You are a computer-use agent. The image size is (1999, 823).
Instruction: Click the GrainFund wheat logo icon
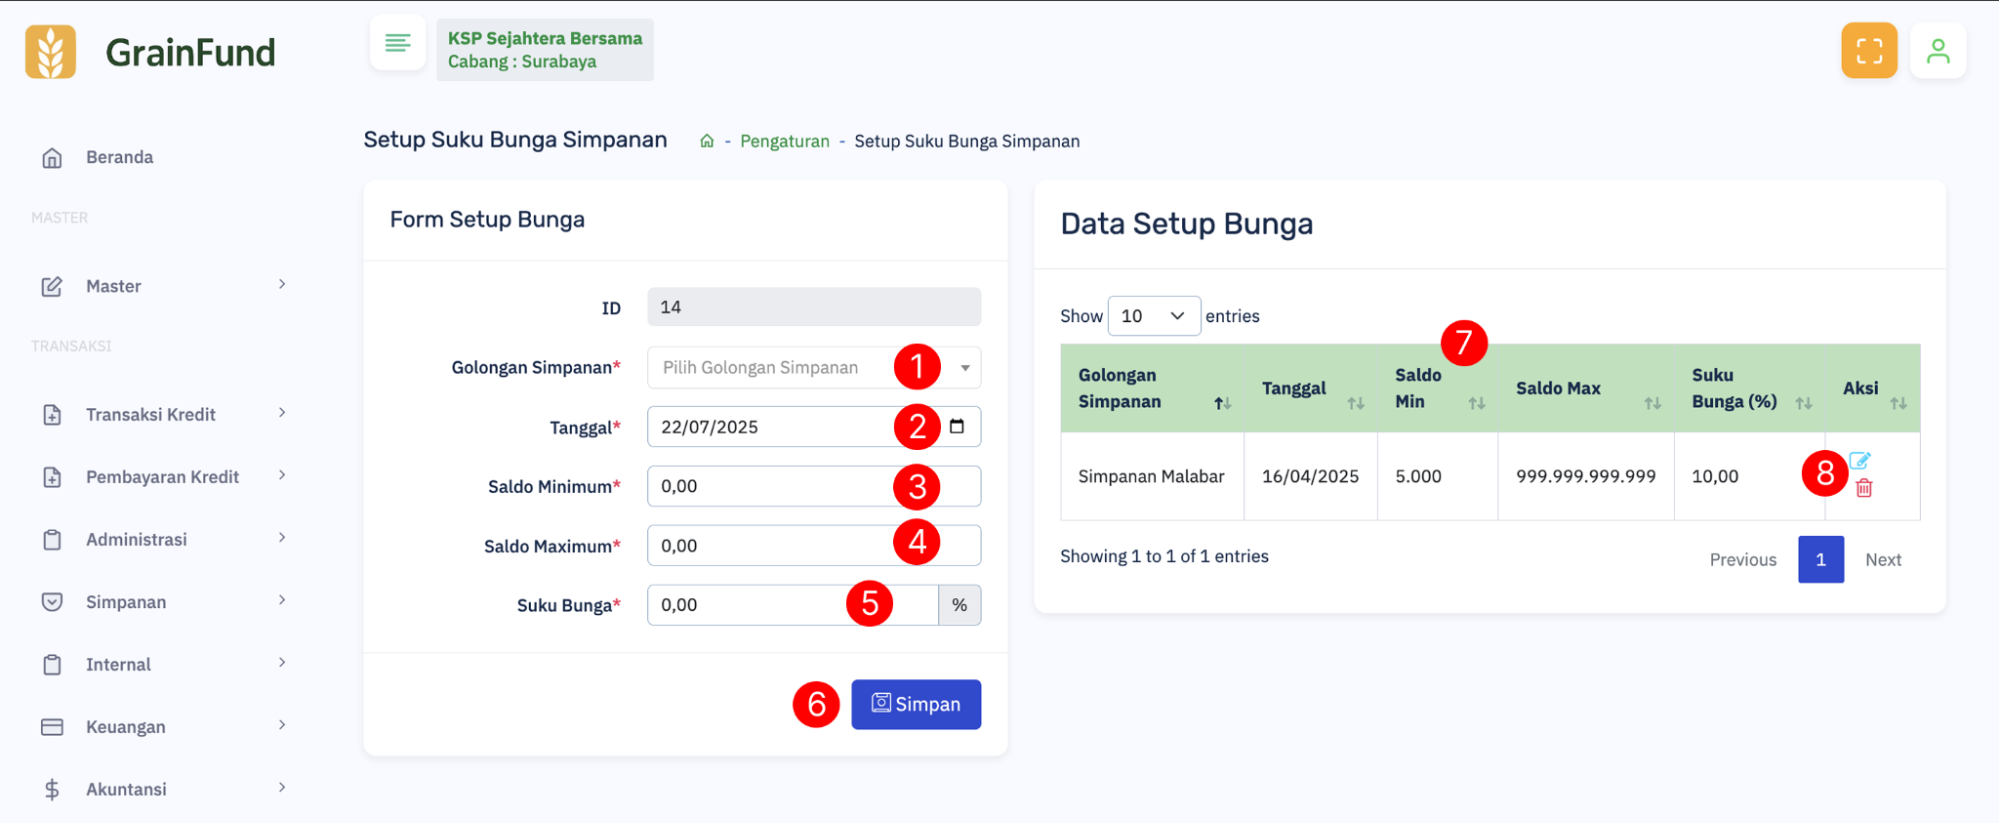point(50,52)
